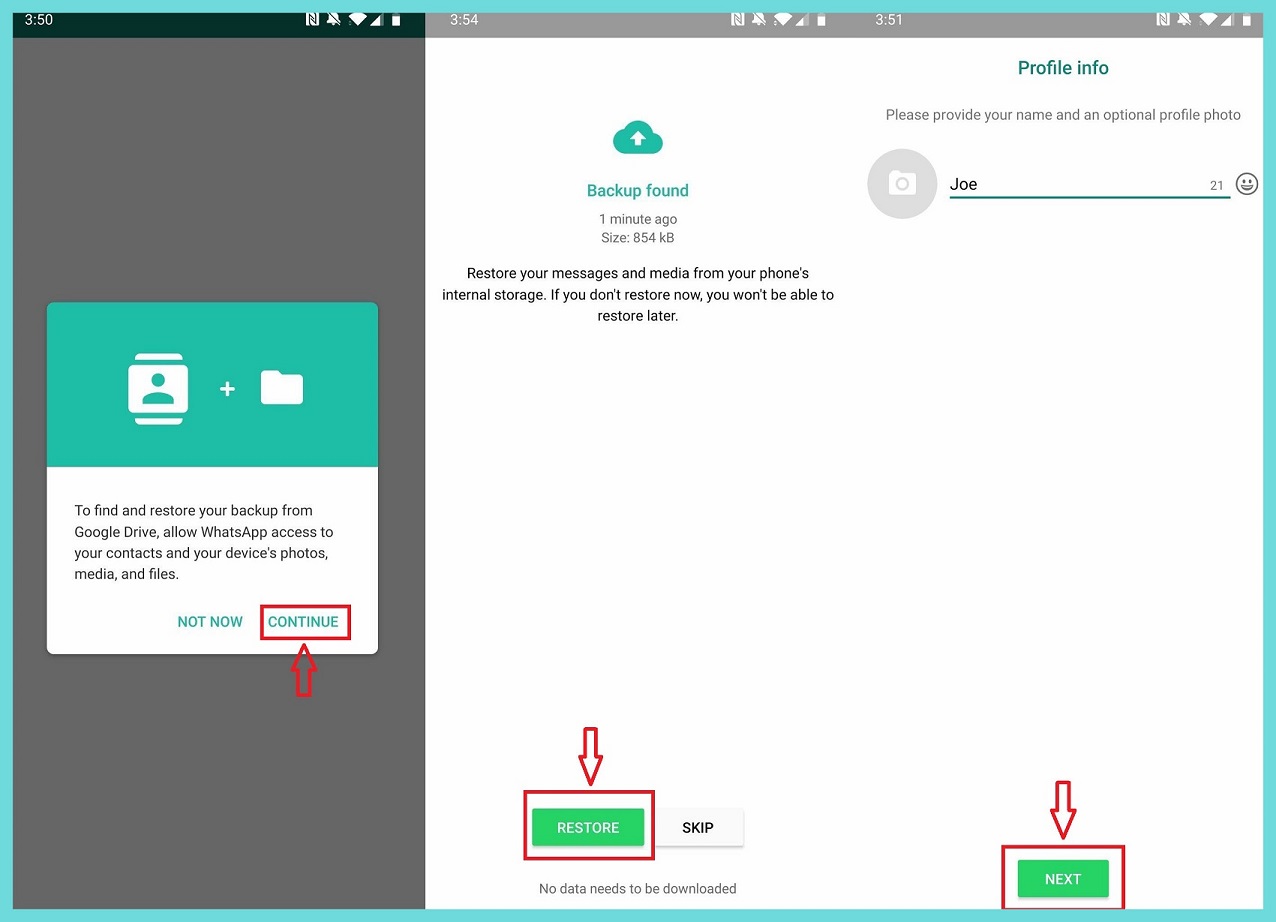Tap NOT NOW in the permission dialog
This screenshot has height=922, width=1276.
coord(210,622)
